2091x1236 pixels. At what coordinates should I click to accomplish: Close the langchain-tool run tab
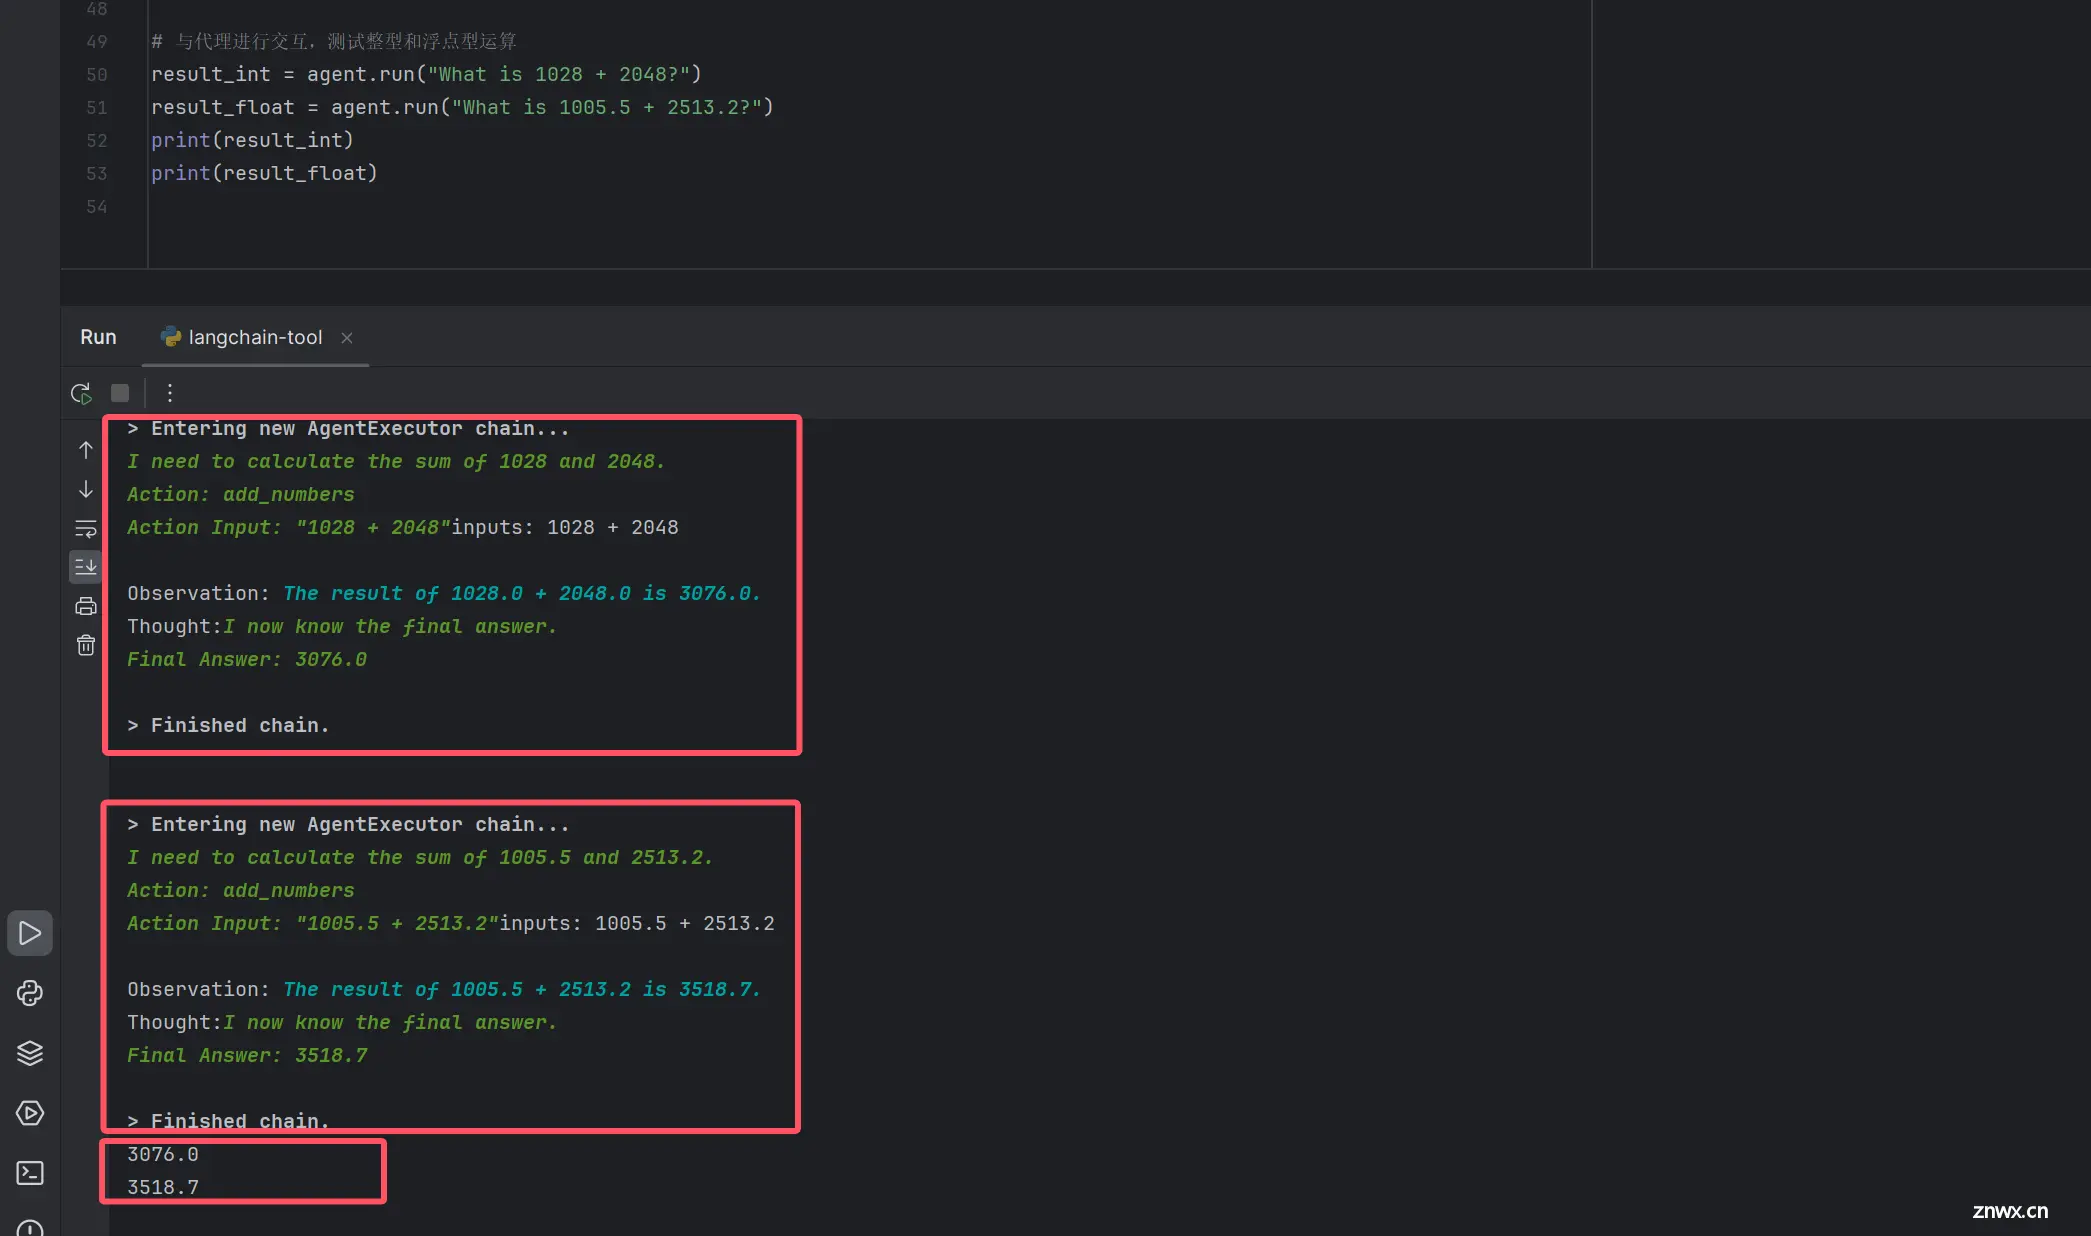point(347,338)
